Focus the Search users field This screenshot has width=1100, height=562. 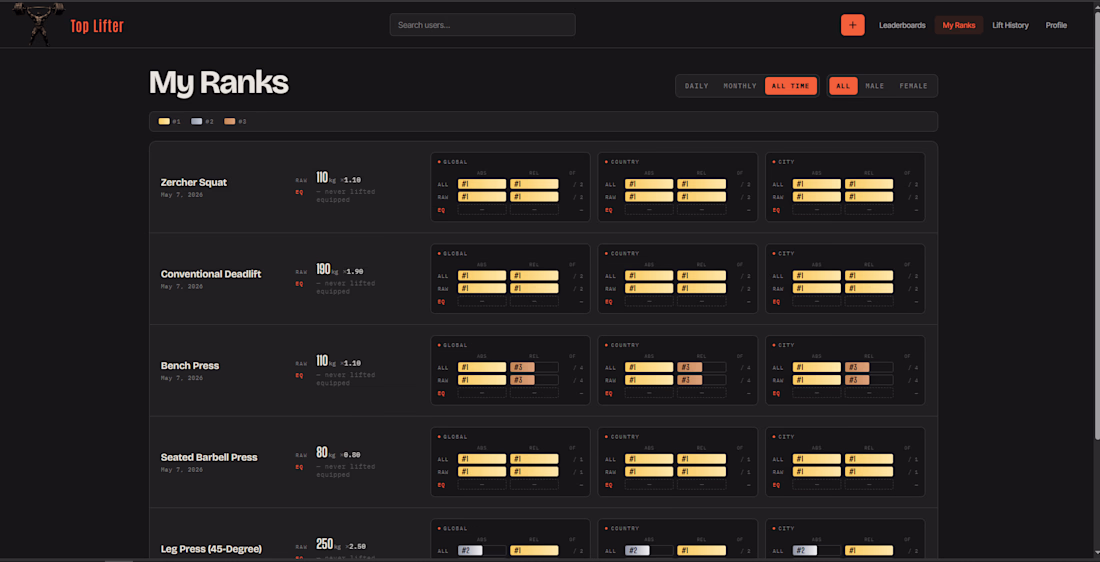[483, 25]
